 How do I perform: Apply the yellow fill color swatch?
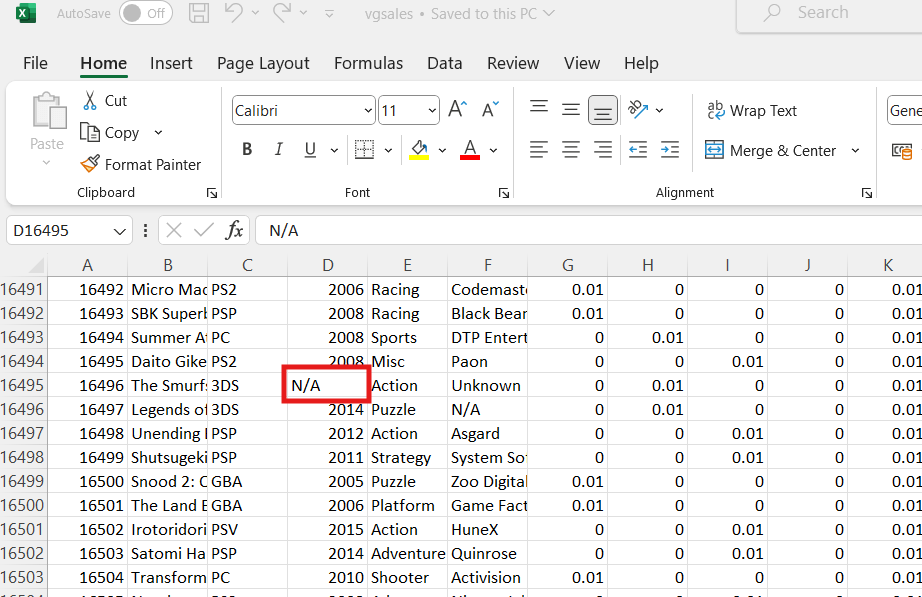(x=419, y=150)
